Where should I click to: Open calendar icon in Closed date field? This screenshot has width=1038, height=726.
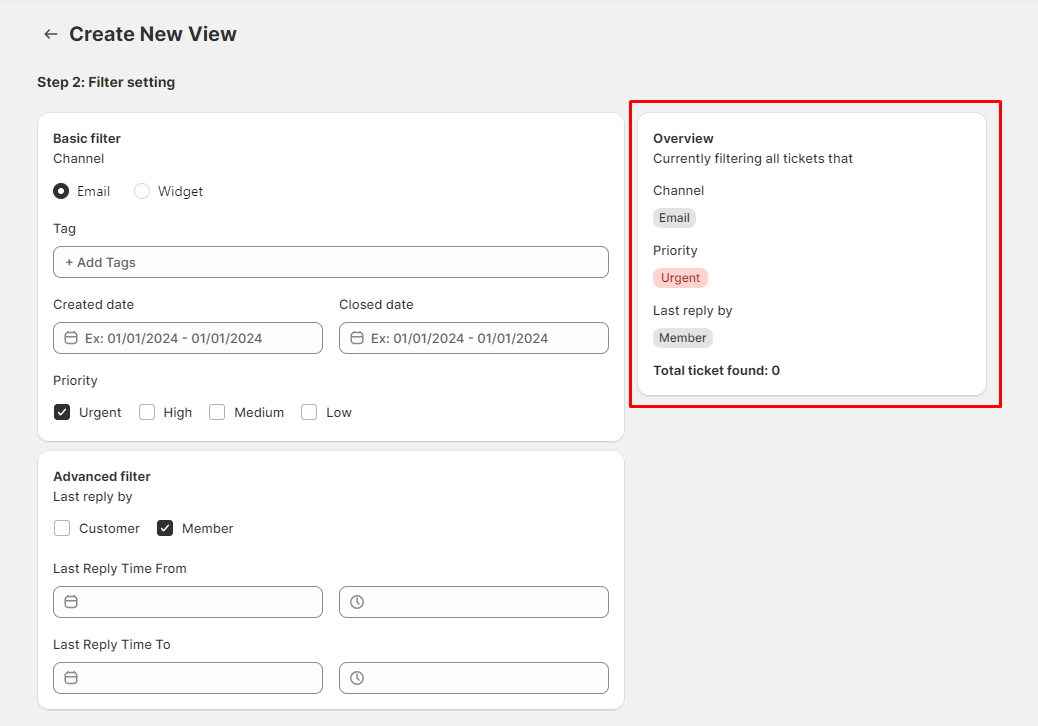click(x=357, y=338)
